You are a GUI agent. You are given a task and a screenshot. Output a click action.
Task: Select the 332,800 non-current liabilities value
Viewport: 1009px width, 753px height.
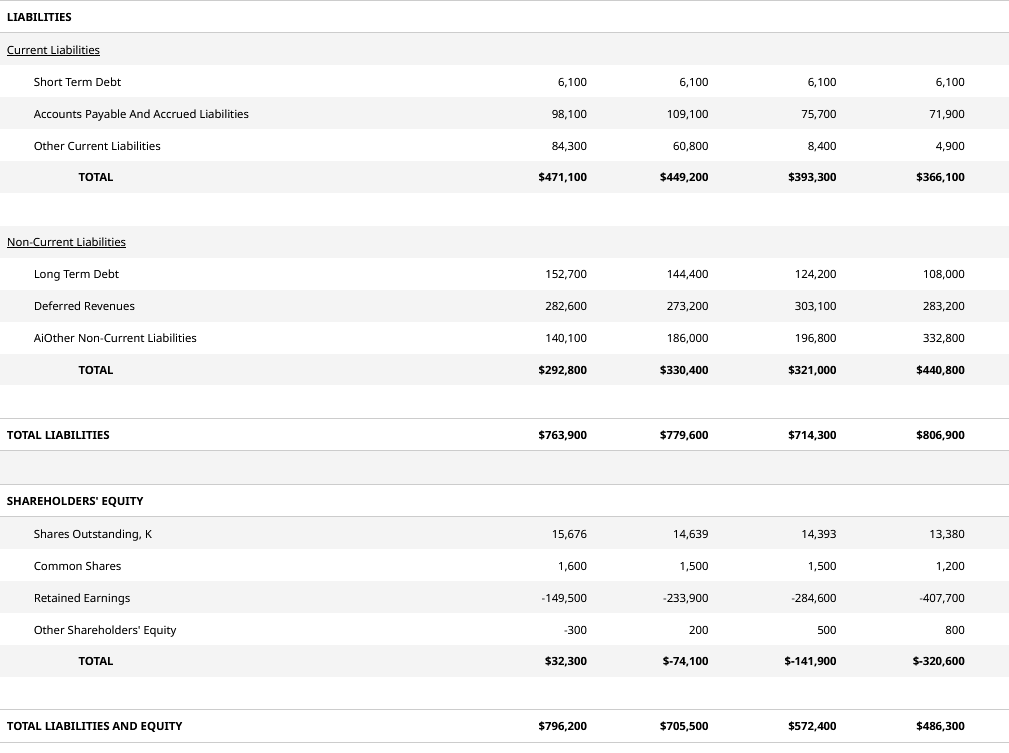click(946, 338)
